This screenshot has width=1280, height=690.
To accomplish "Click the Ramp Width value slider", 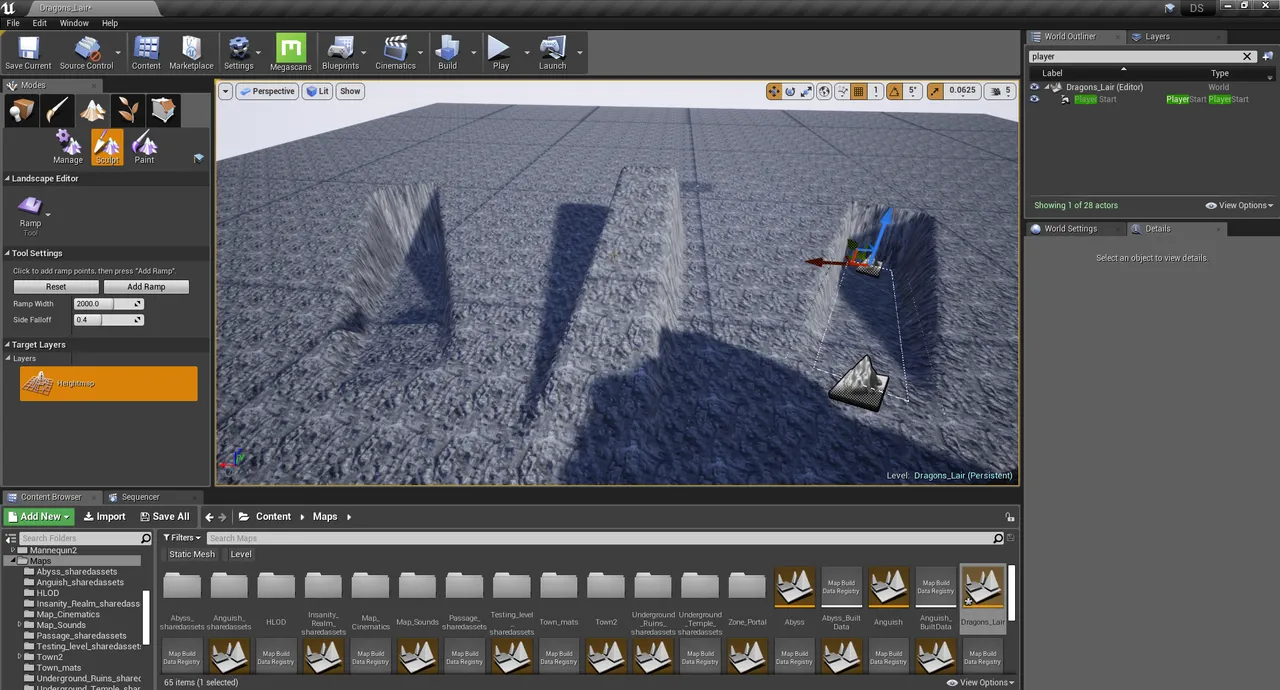I will 108,304.
